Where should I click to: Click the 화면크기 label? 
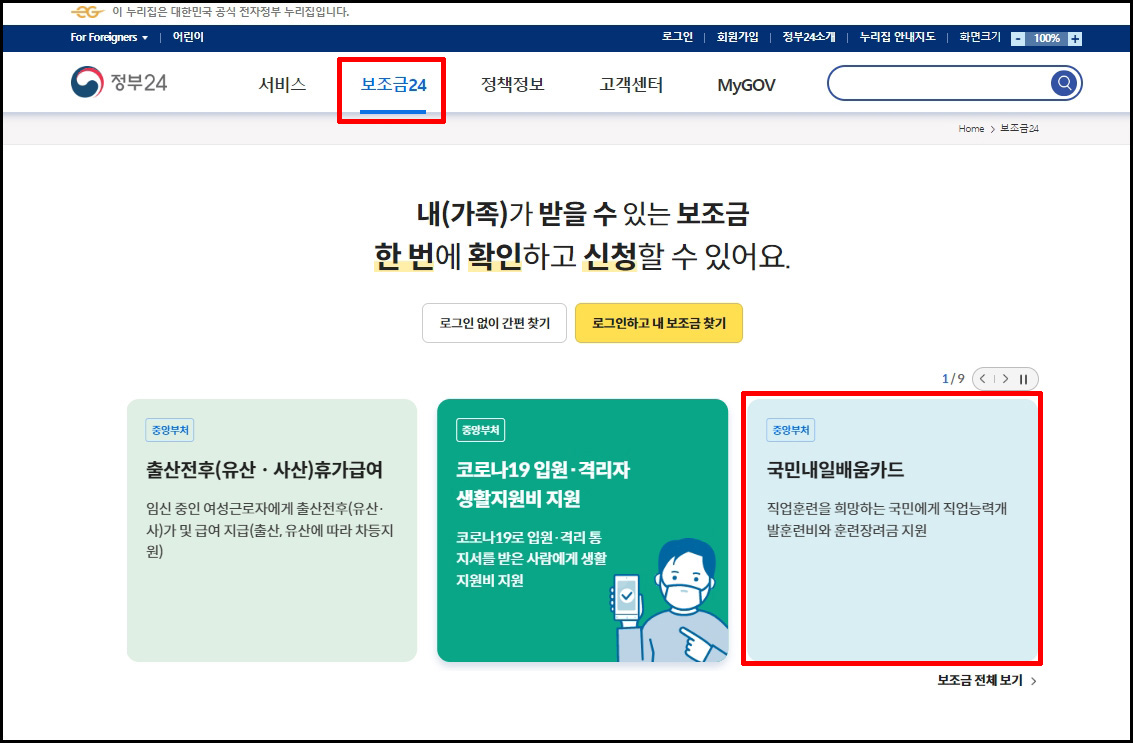tap(979, 37)
